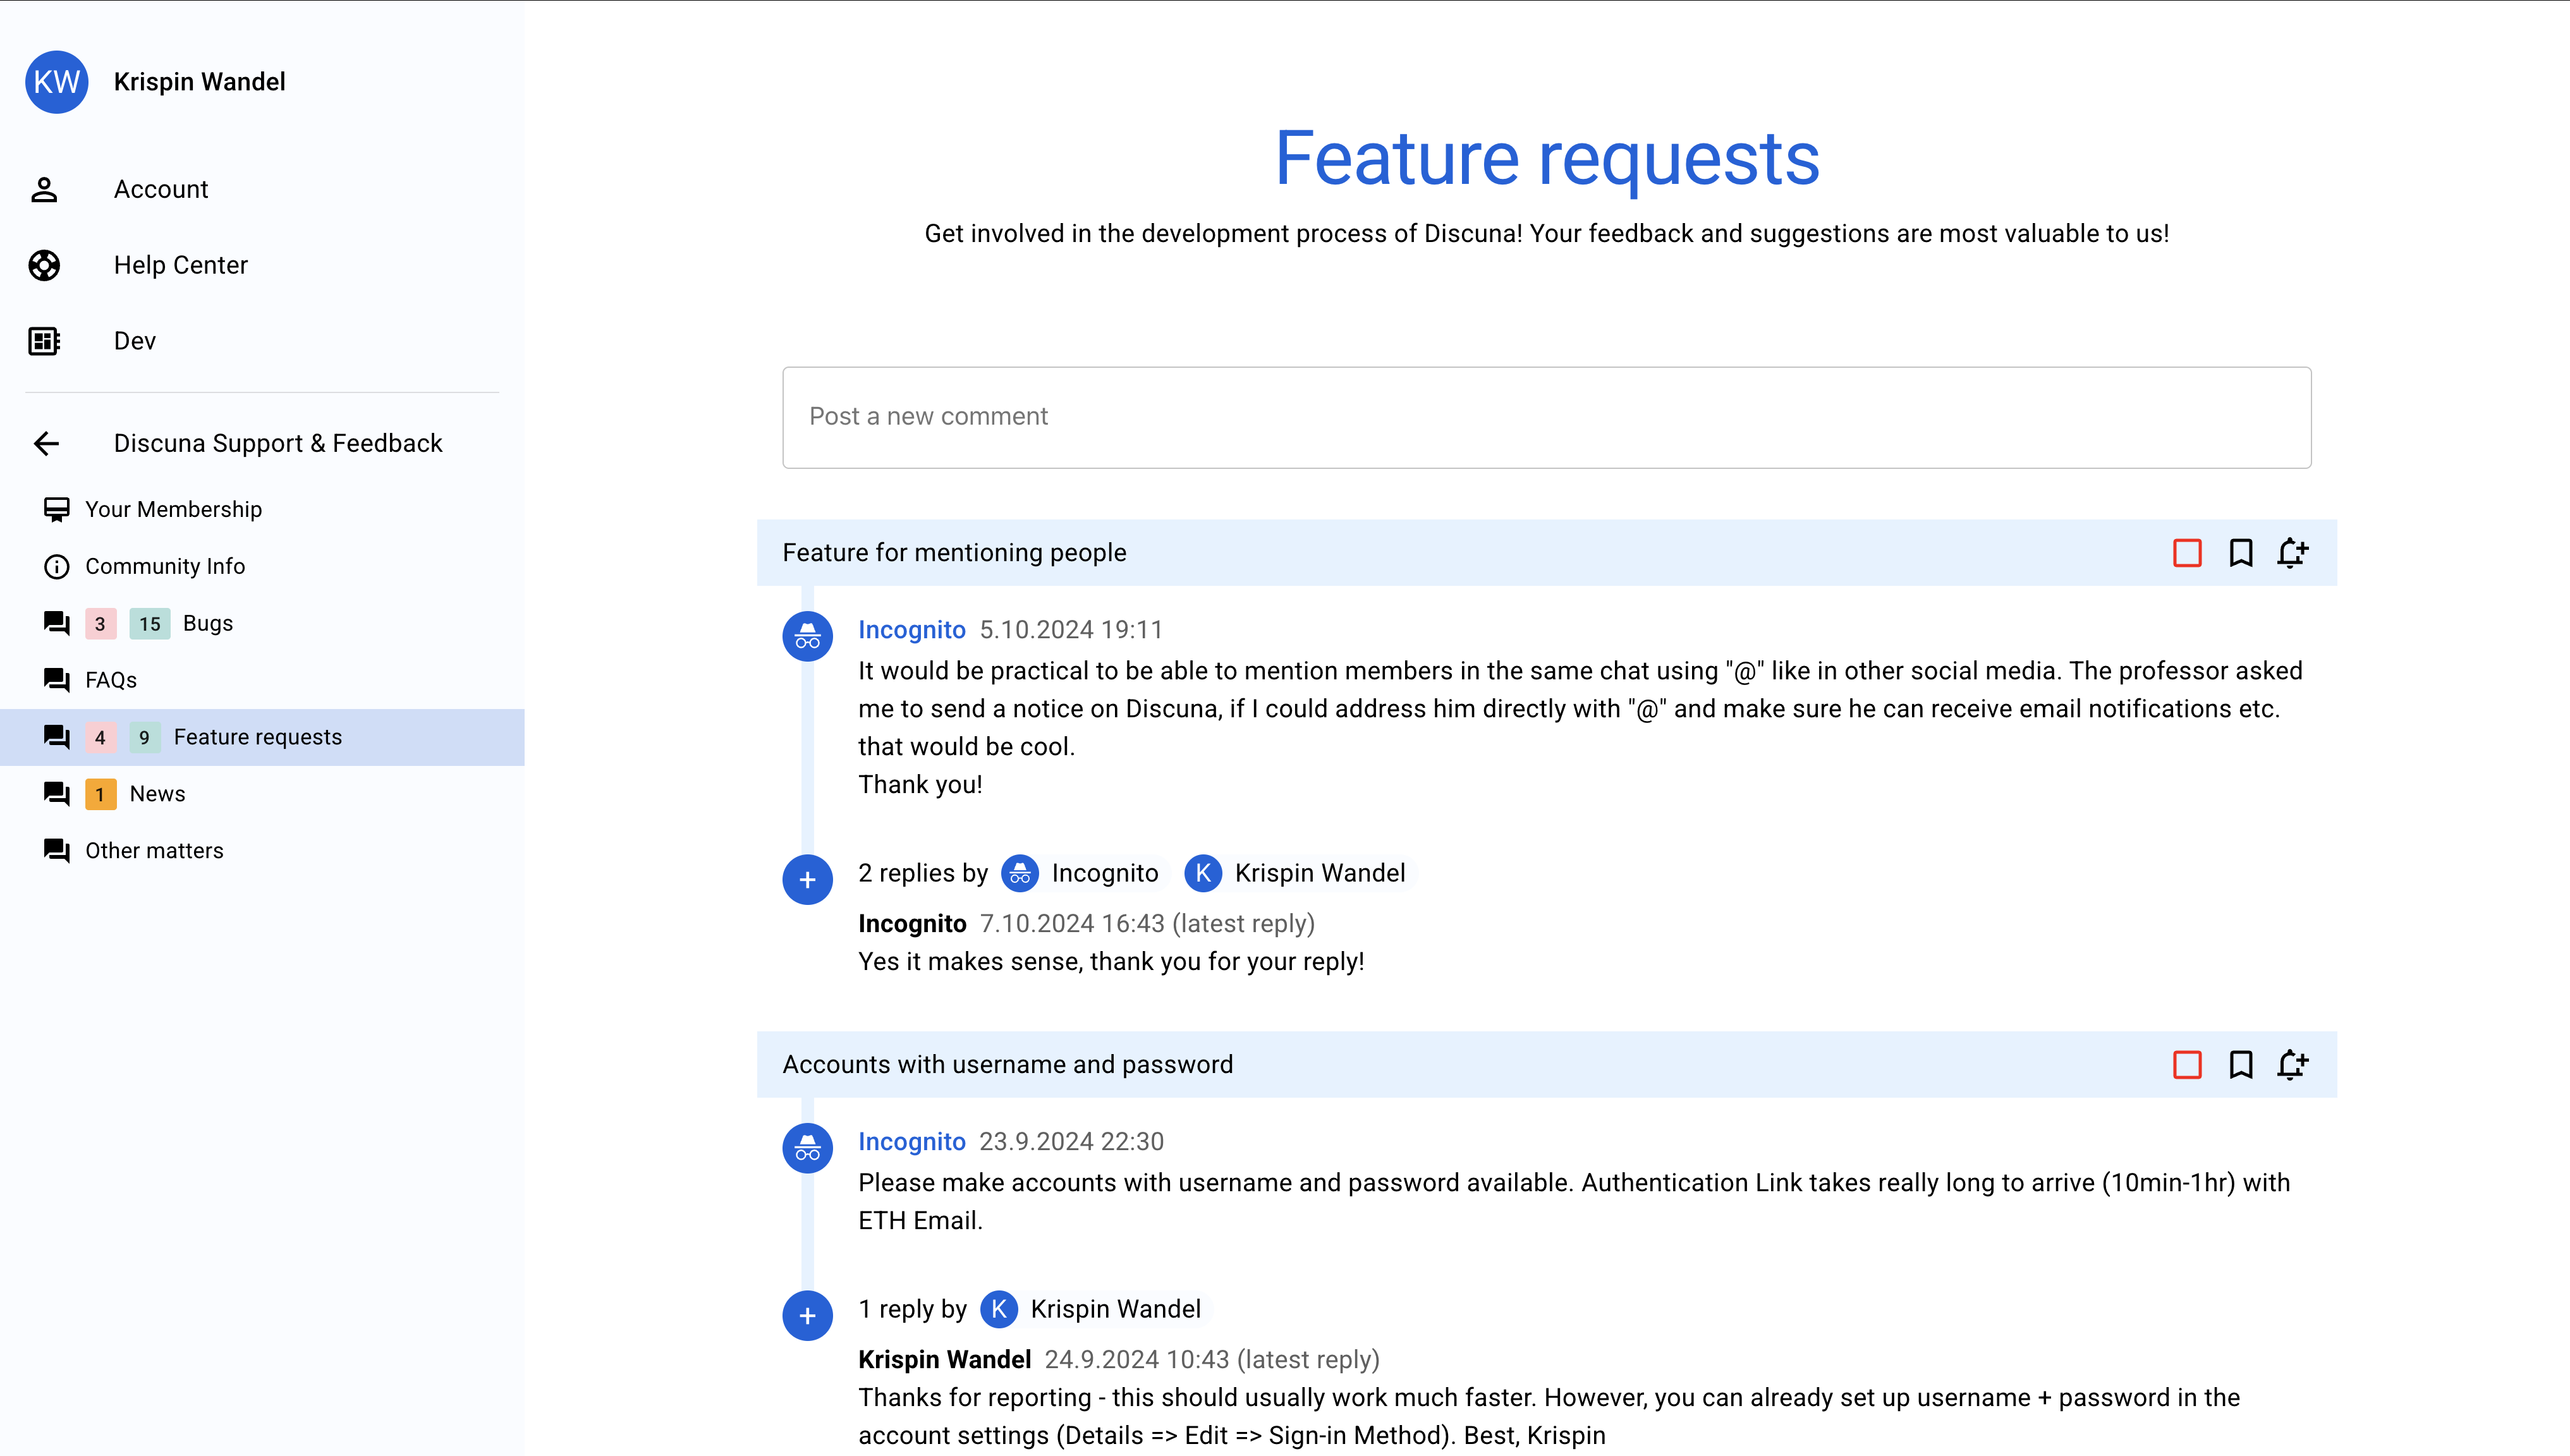Viewport: 2570px width, 1456px height.
Task: Enable notifications bell for Accounts with username thread
Action: pyautogui.click(x=2292, y=1065)
